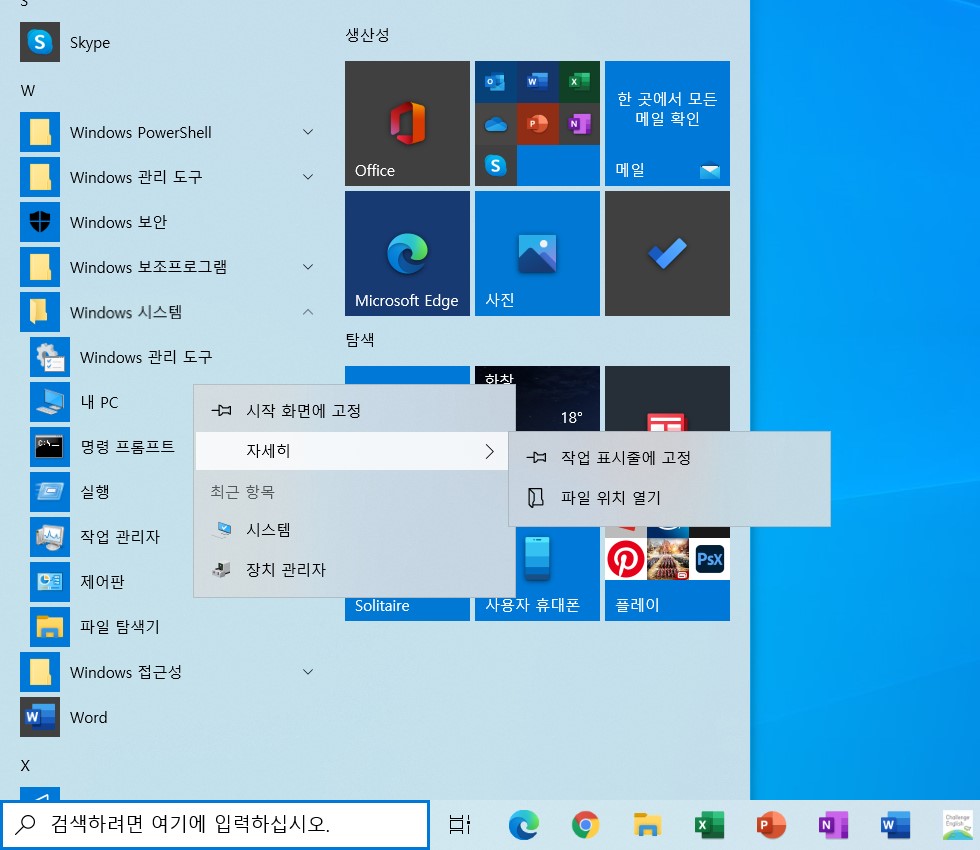Click Skype icon in Office apps tile
Viewport: 980px width, 850px height.
tap(496, 166)
